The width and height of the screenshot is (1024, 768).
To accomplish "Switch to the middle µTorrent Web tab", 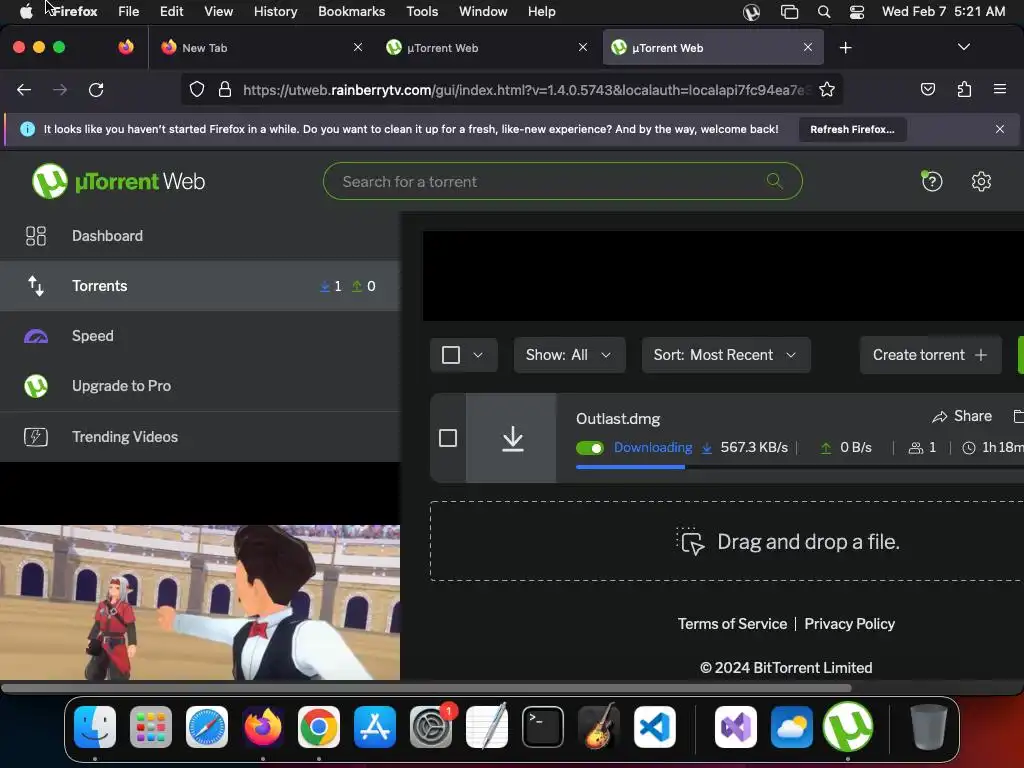I will pyautogui.click(x=487, y=48).
